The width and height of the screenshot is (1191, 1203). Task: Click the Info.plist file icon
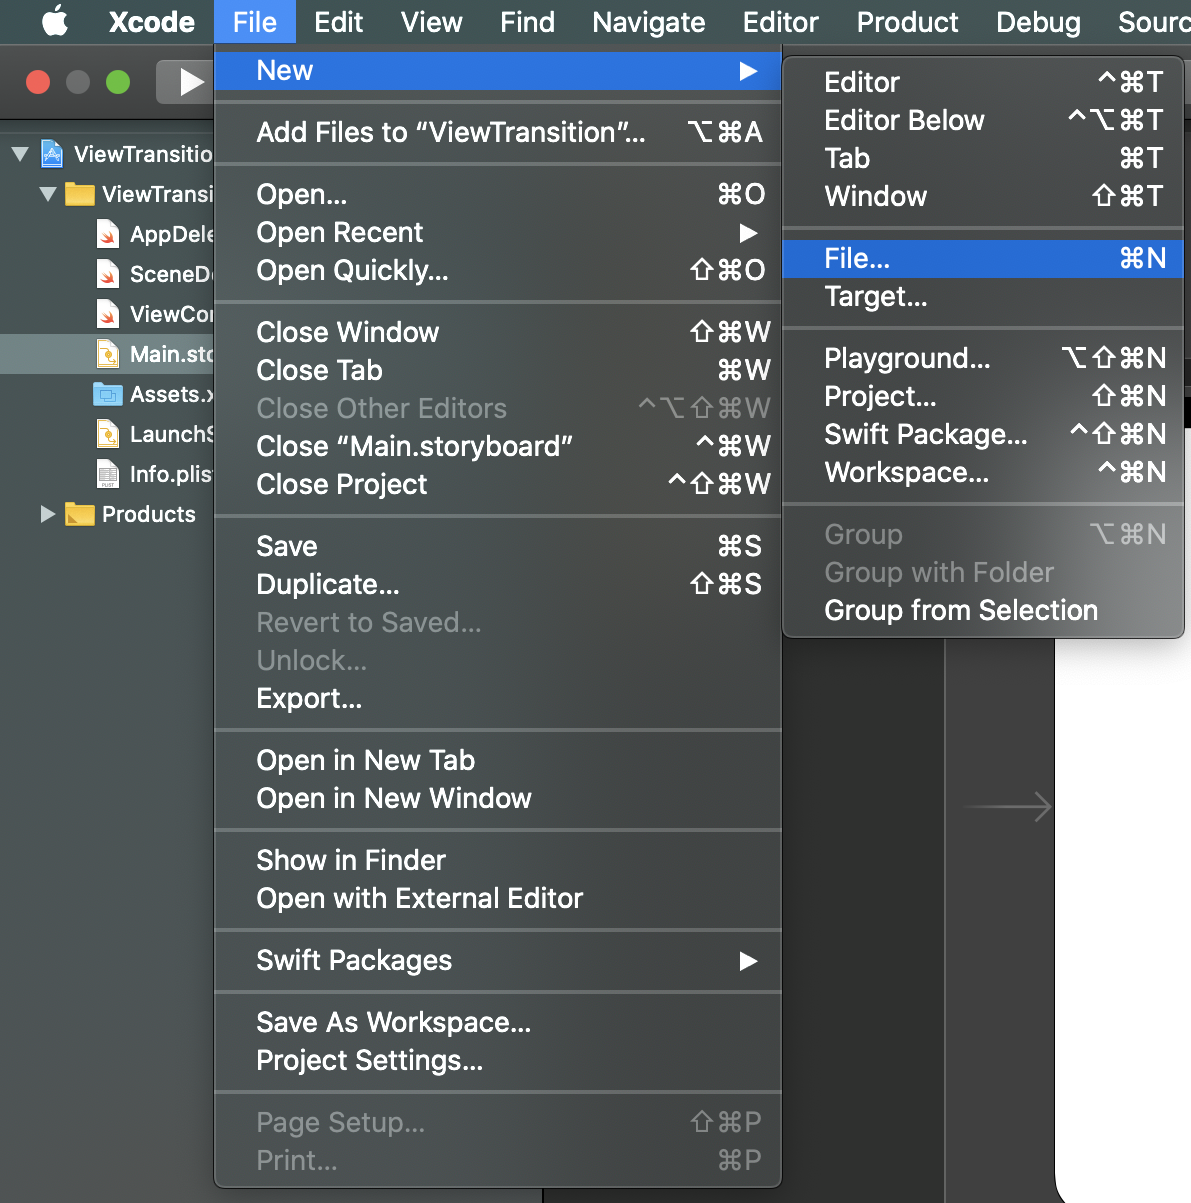coord(108,474)
